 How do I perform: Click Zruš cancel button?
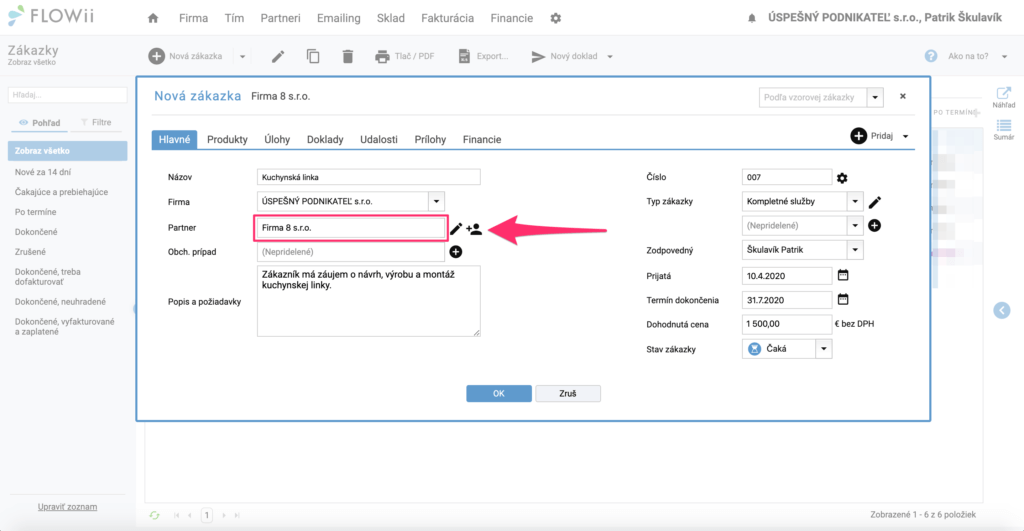coord(568,393)
